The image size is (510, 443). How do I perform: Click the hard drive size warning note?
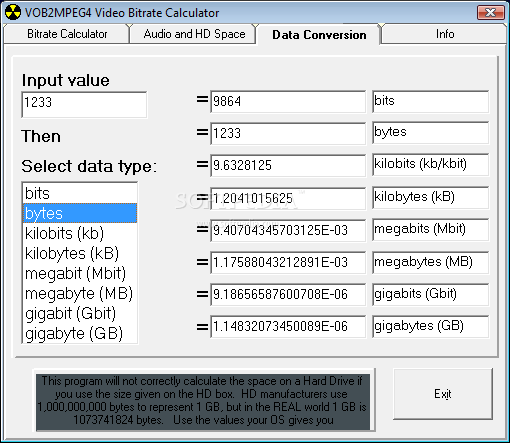coord(203,401)
